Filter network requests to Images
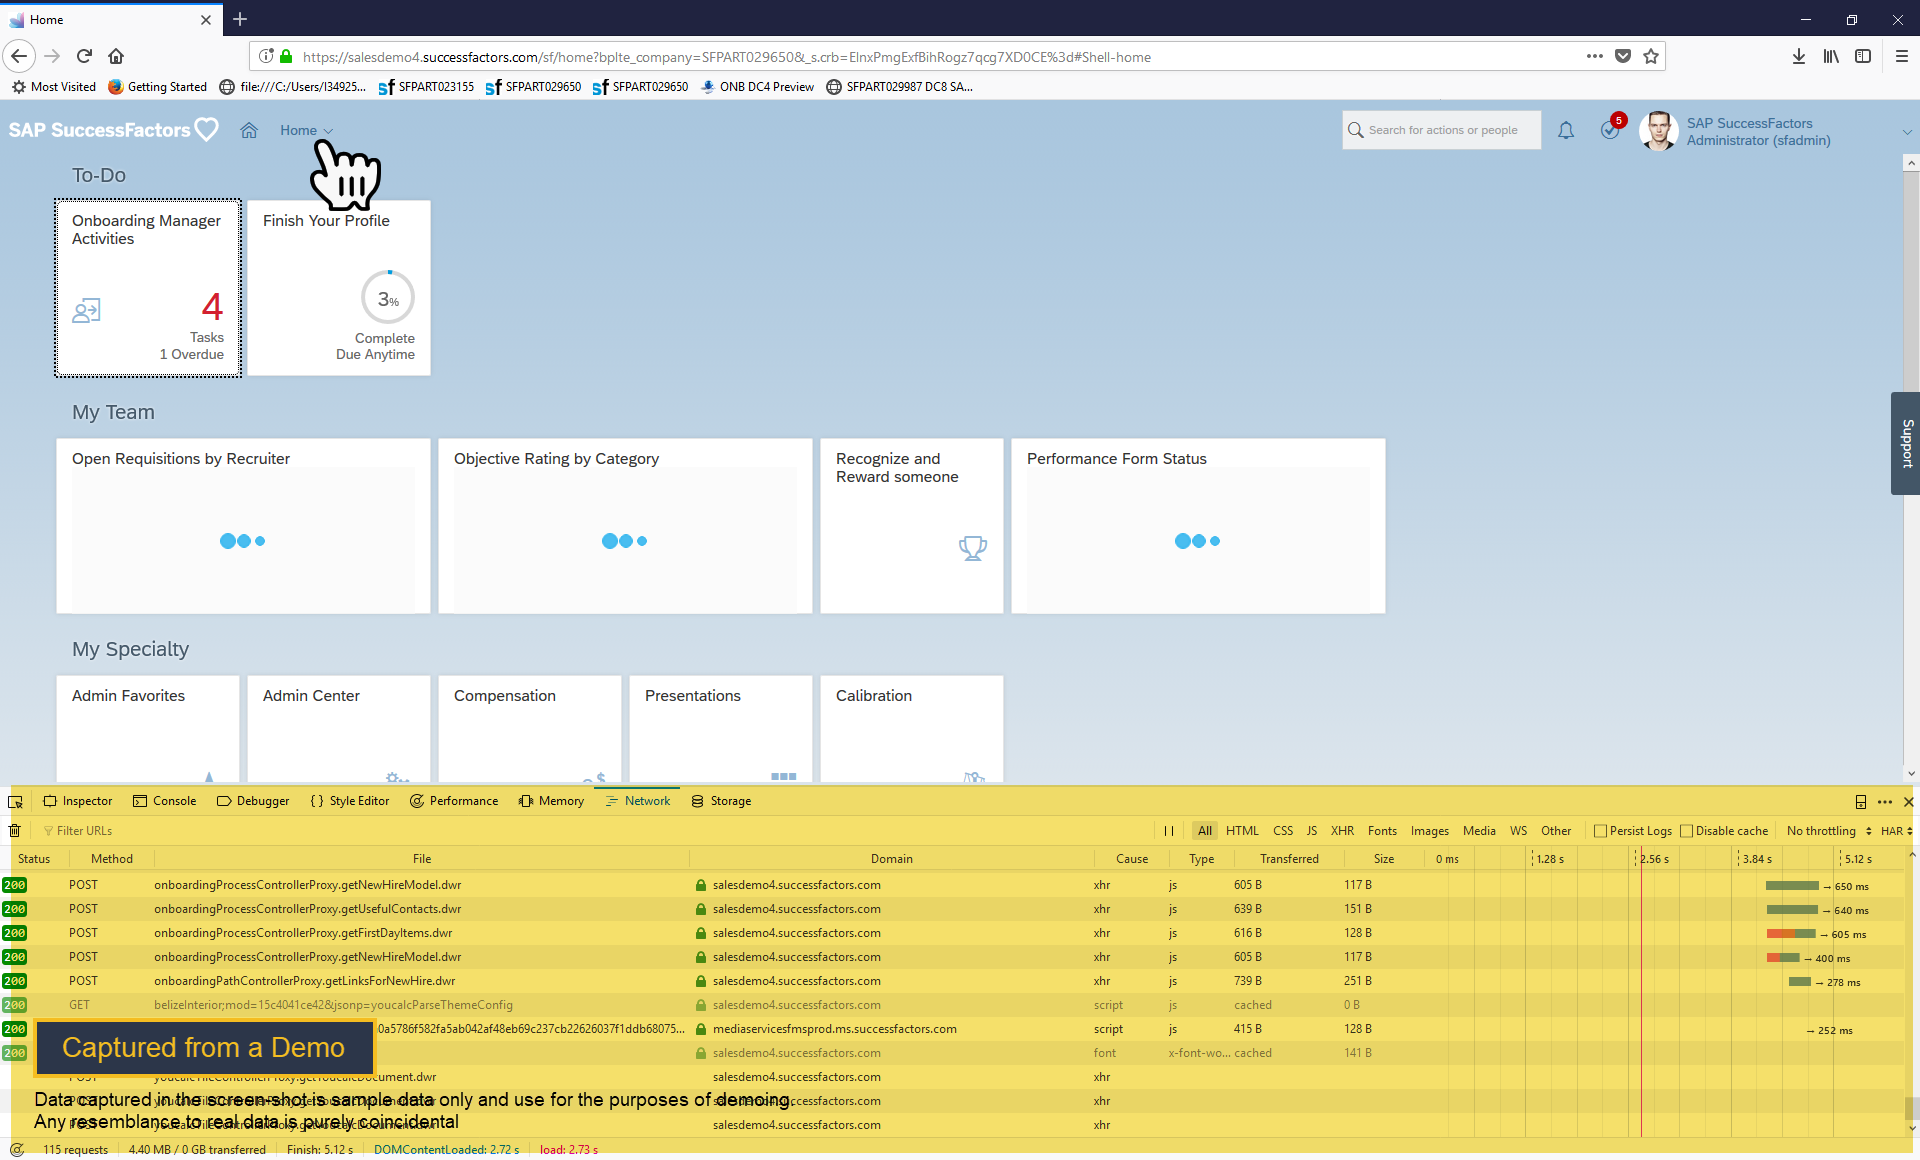This screenshot has width=1920, height=1160. tap(1429, 831)
